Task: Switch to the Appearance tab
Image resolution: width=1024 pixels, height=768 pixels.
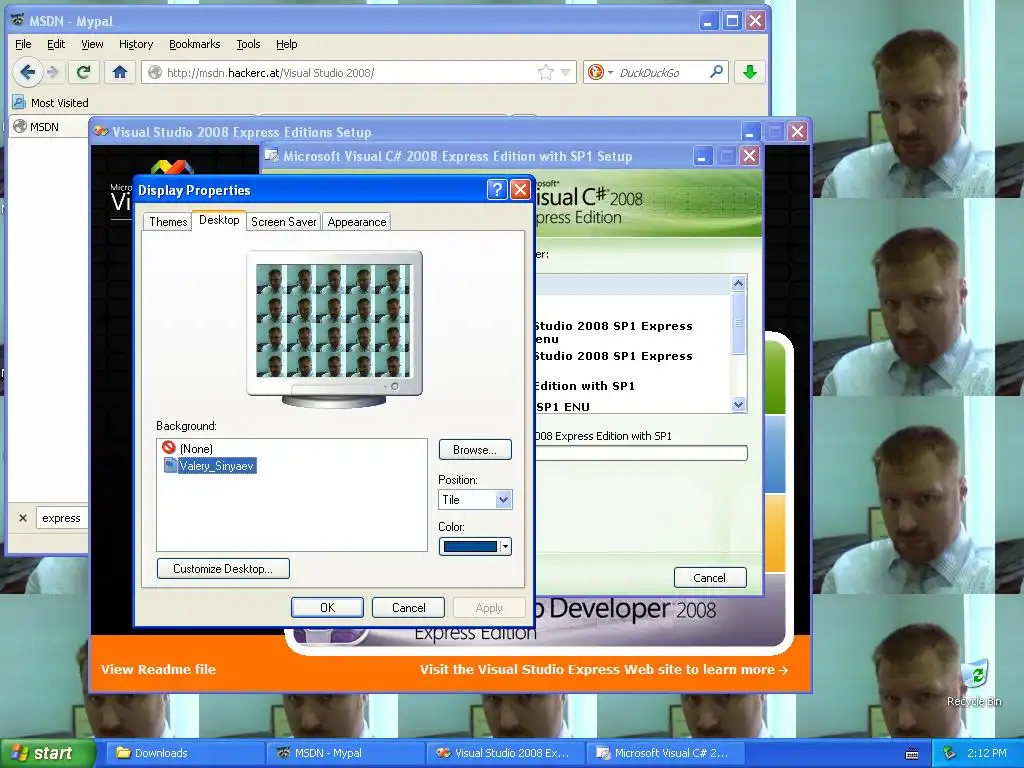Action: click(x=357, y=222)
